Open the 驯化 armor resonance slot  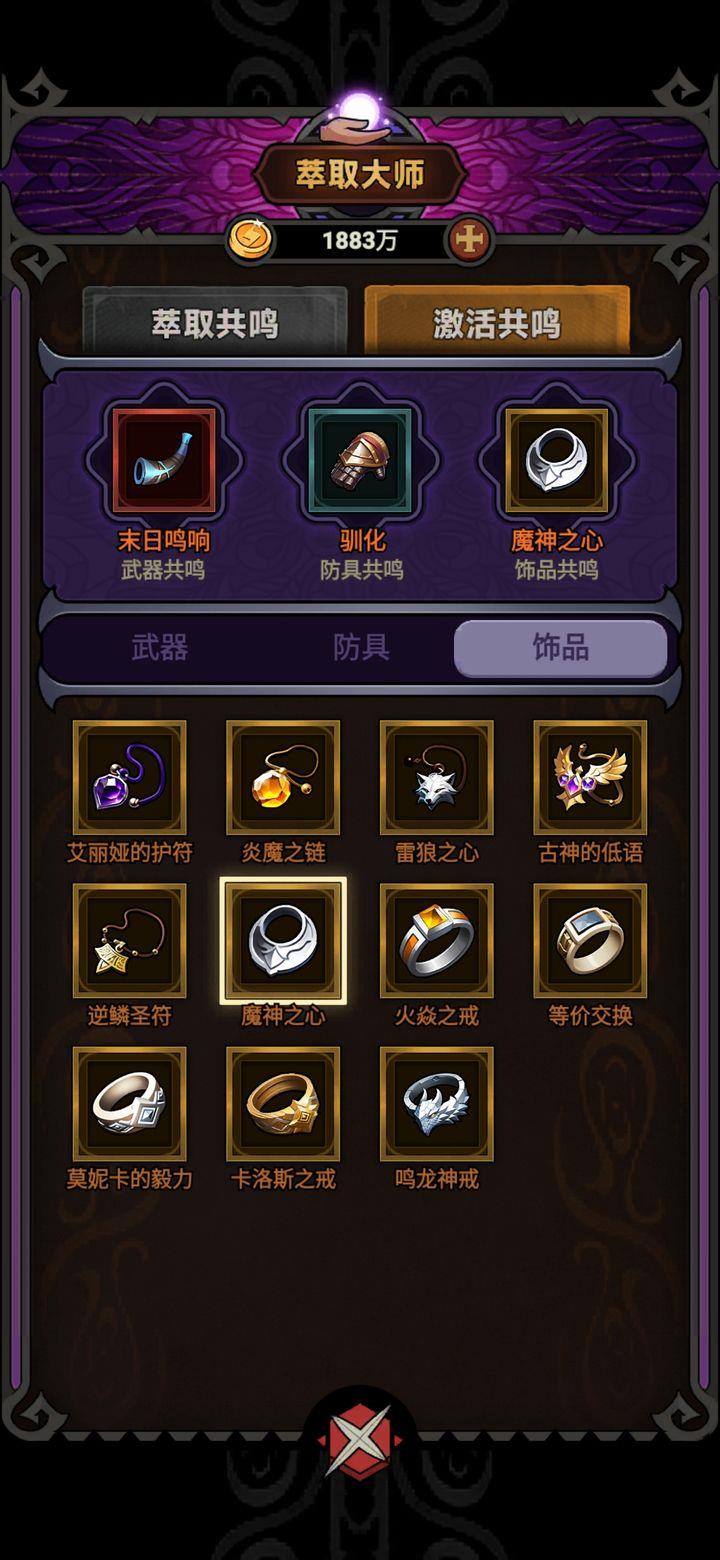point(361,461)
